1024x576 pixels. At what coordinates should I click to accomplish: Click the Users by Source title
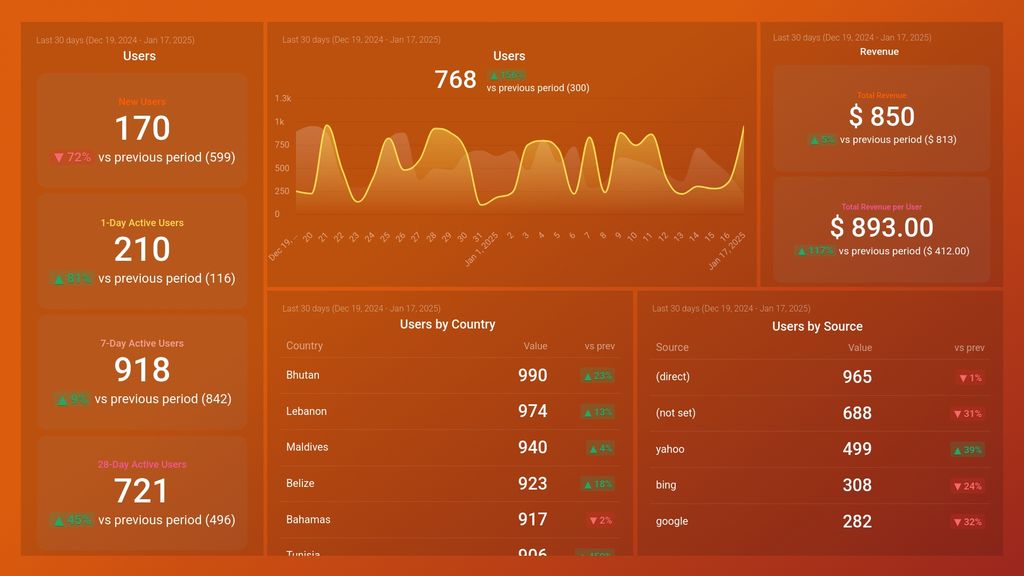[817, 327]
